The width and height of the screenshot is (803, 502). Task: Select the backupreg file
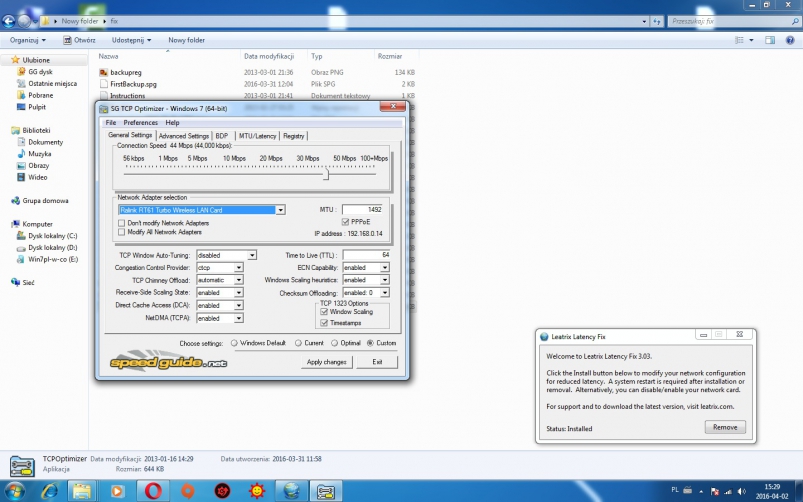click(x=126, y=73)
